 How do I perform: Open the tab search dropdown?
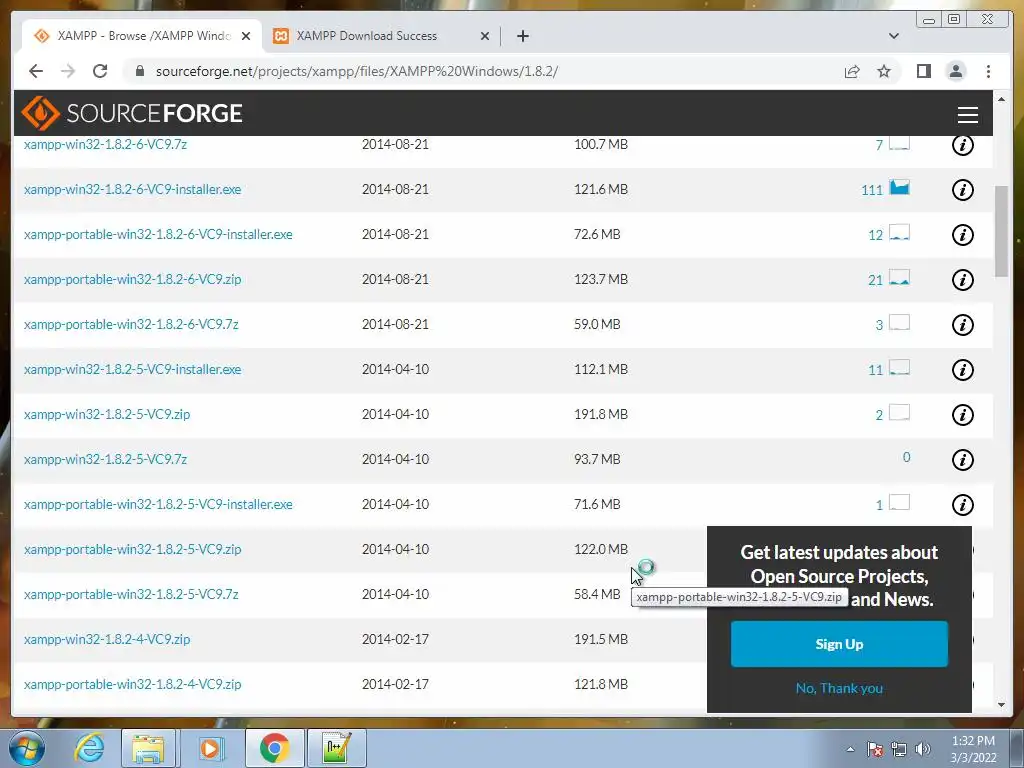point(894,36)
